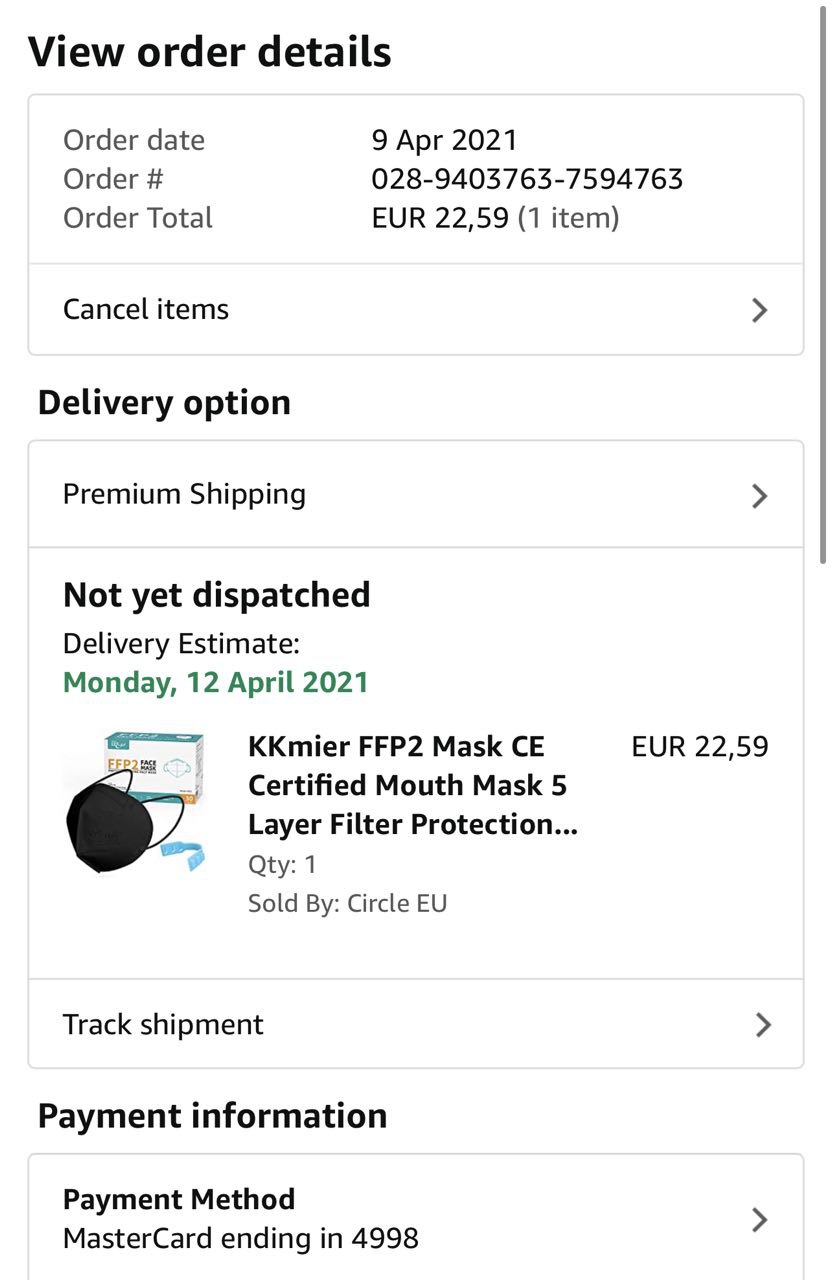This screenshot has width=832, height=1280.
Task: Select order number 028-9403763-7594763
Action: click(527, 179)
